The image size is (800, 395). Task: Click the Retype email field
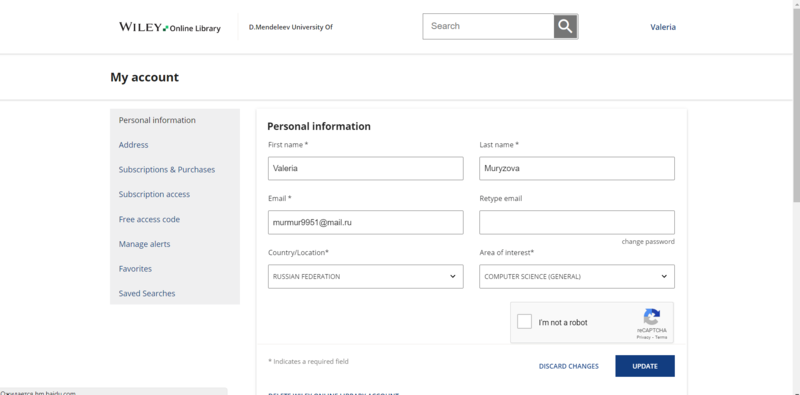click(x=577, y=223)
